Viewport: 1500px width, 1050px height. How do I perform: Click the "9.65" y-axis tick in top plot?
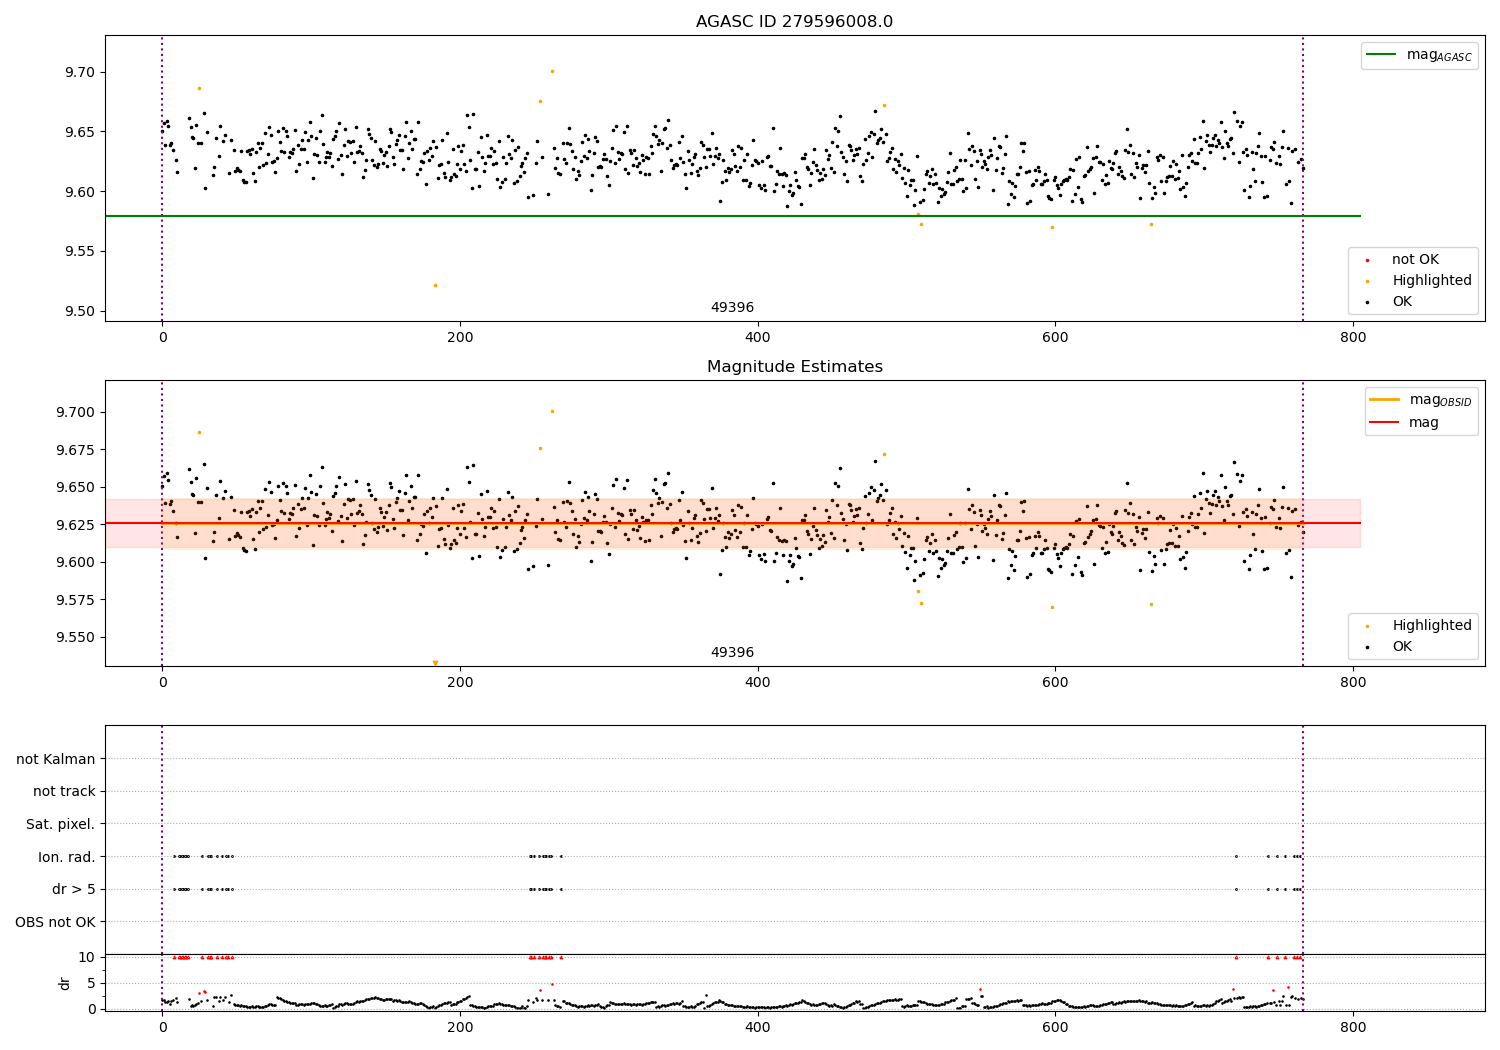click(x=81, y=132)
